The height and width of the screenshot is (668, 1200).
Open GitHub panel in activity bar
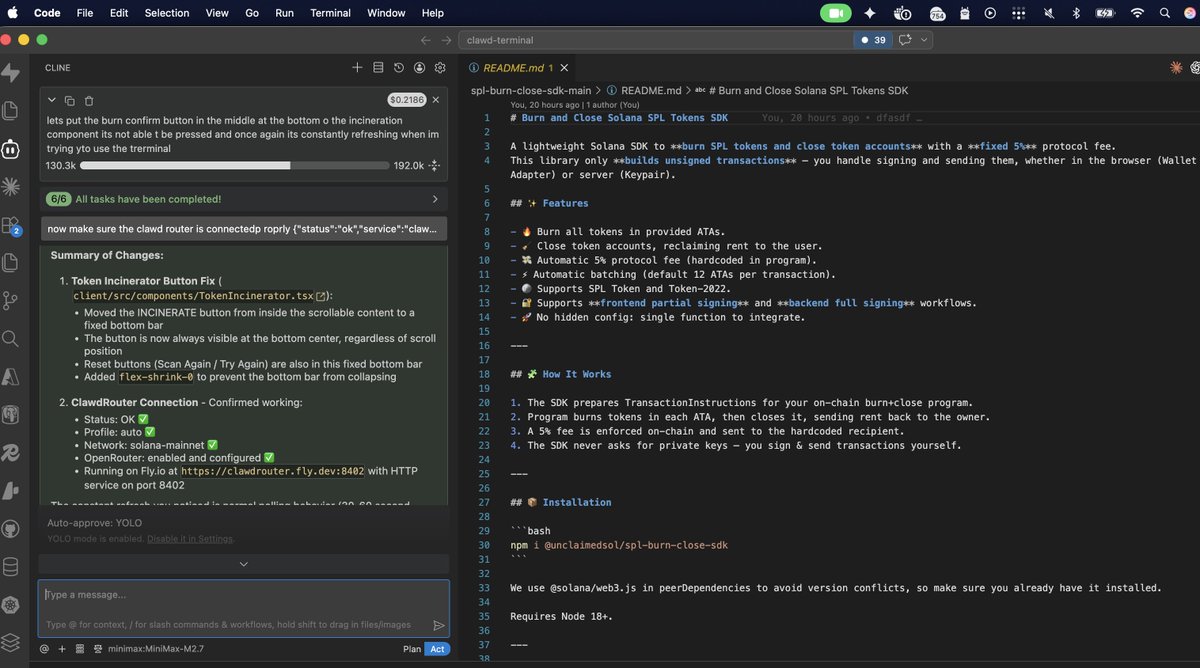click(11, 529)
